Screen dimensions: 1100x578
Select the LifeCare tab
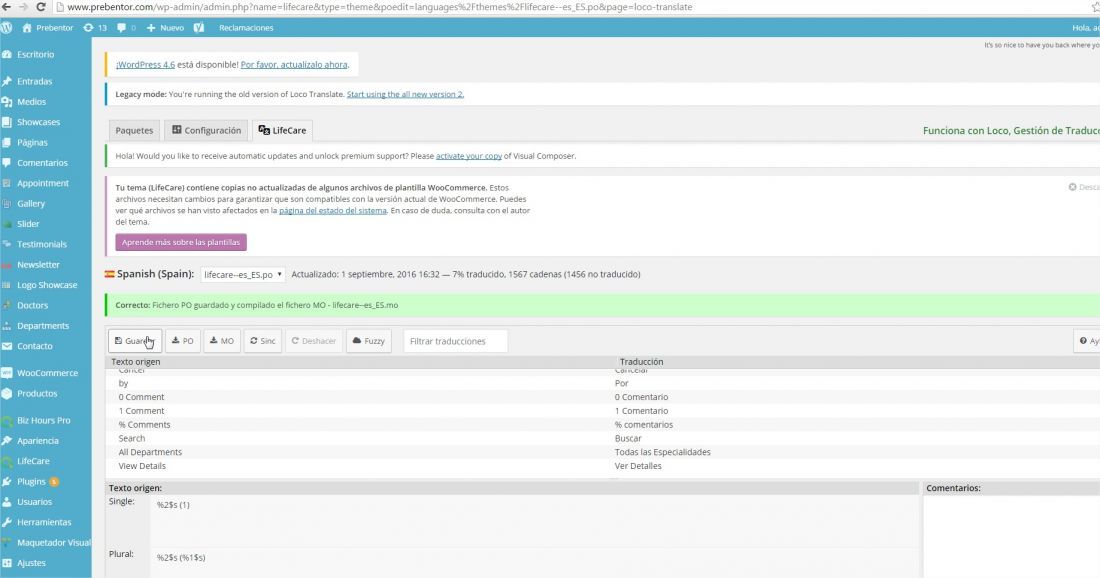click(282, 130)
